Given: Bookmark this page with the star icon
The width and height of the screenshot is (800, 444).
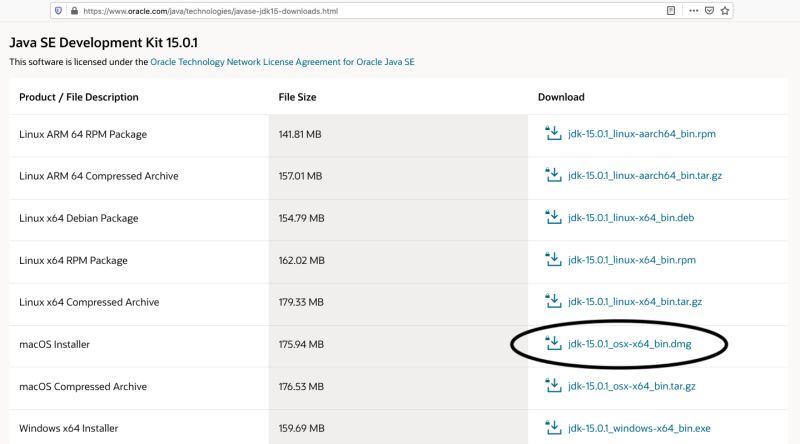Looking at the screenshot, I should pos(725,11).
